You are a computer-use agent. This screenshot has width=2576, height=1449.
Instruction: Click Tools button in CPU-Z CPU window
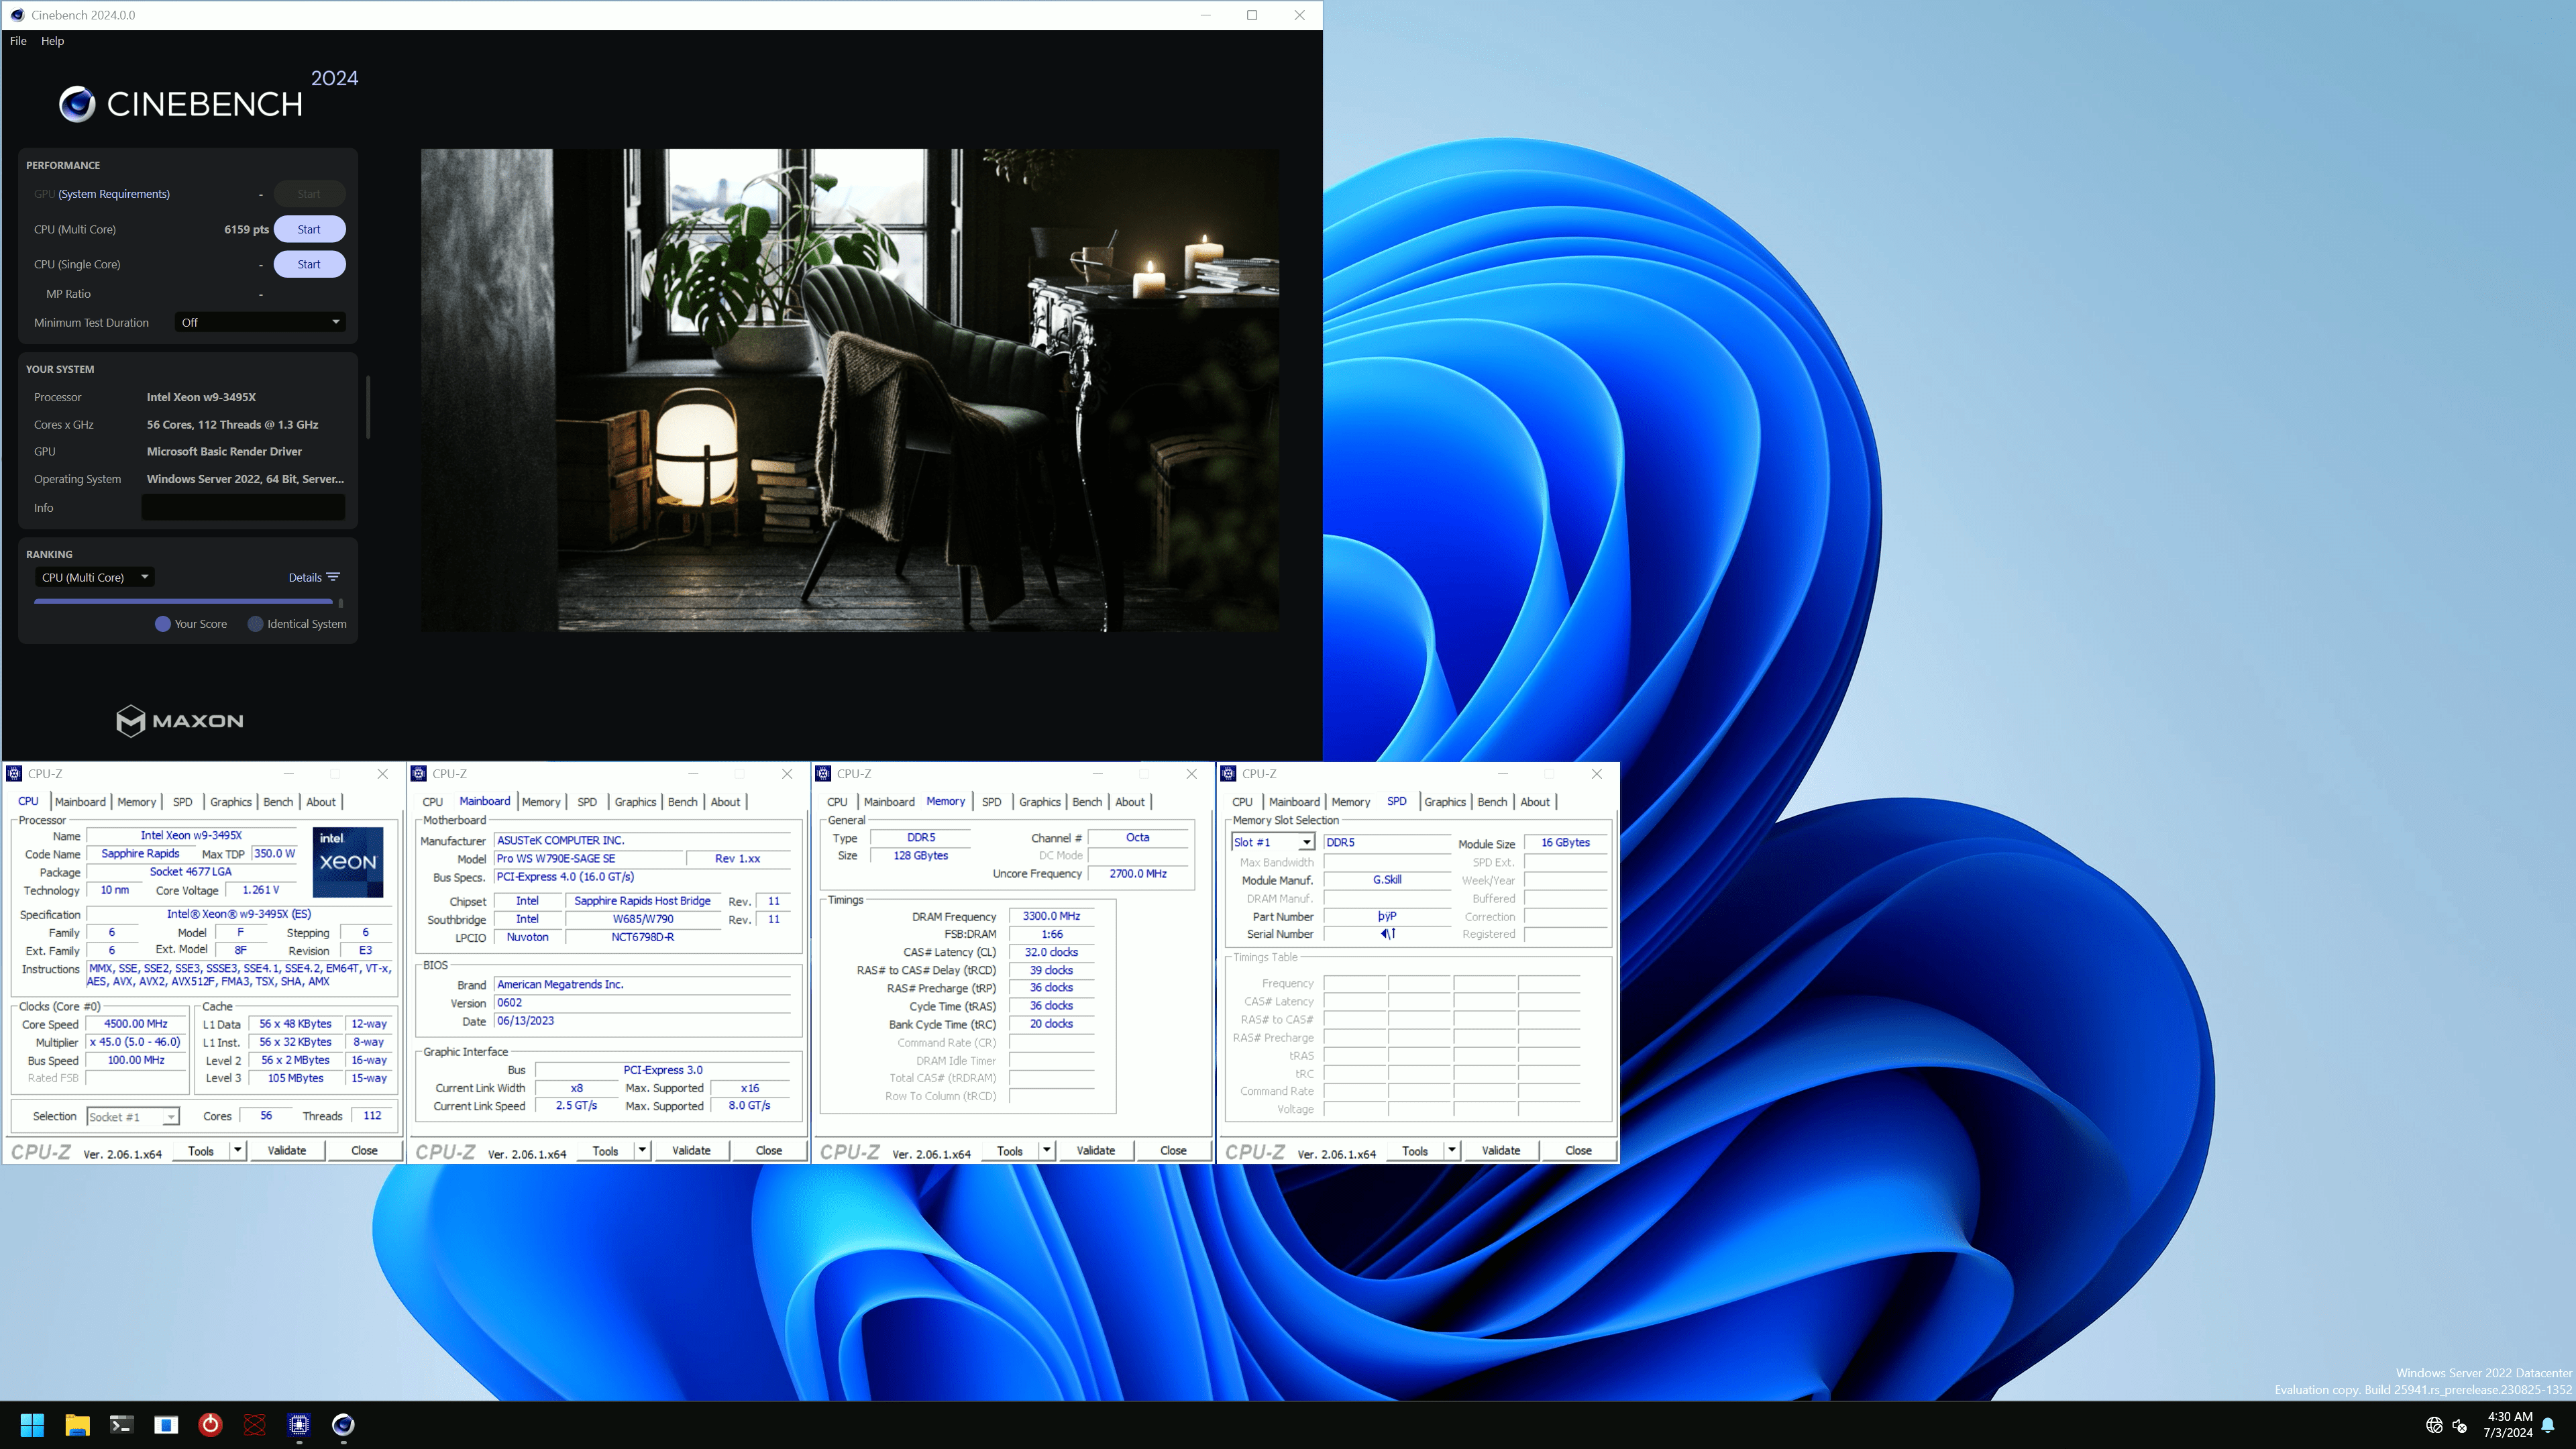click(201, 1150)
